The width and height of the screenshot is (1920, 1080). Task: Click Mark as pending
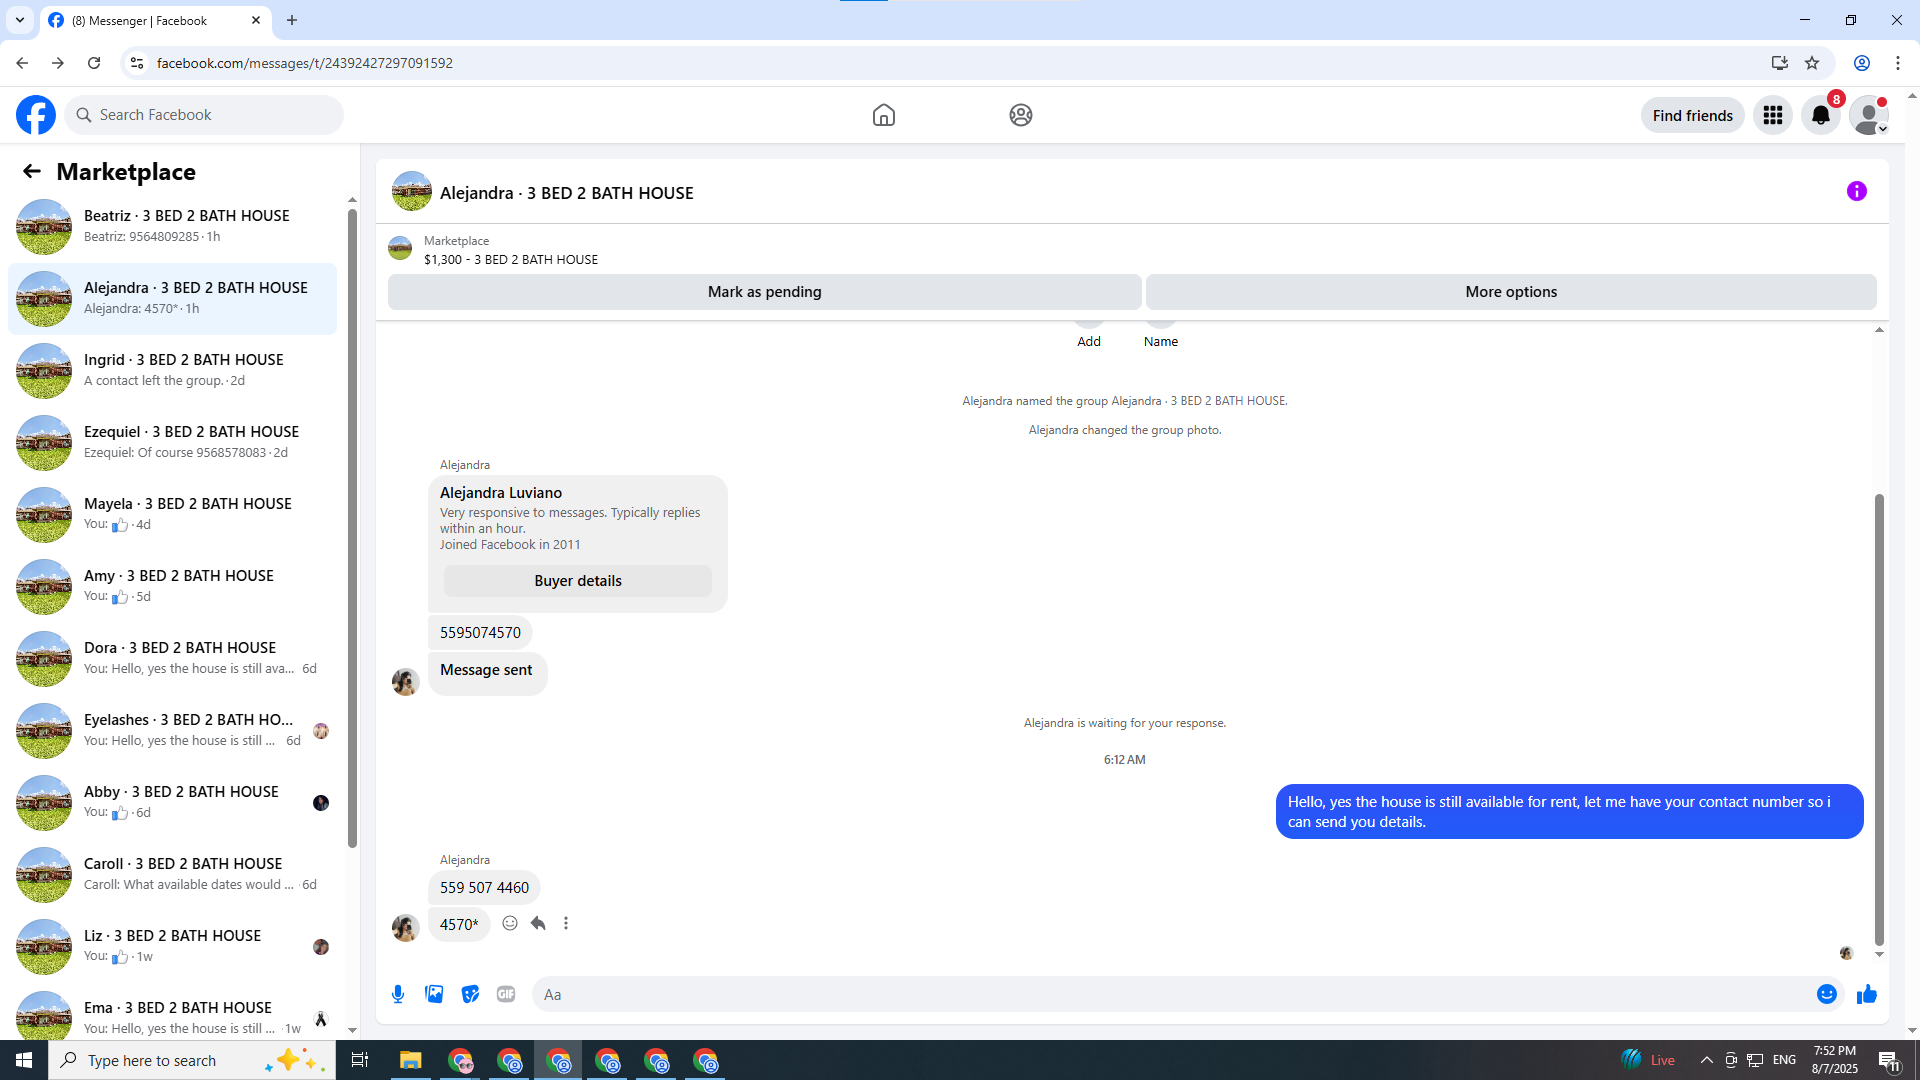click(x=765, y=292)
